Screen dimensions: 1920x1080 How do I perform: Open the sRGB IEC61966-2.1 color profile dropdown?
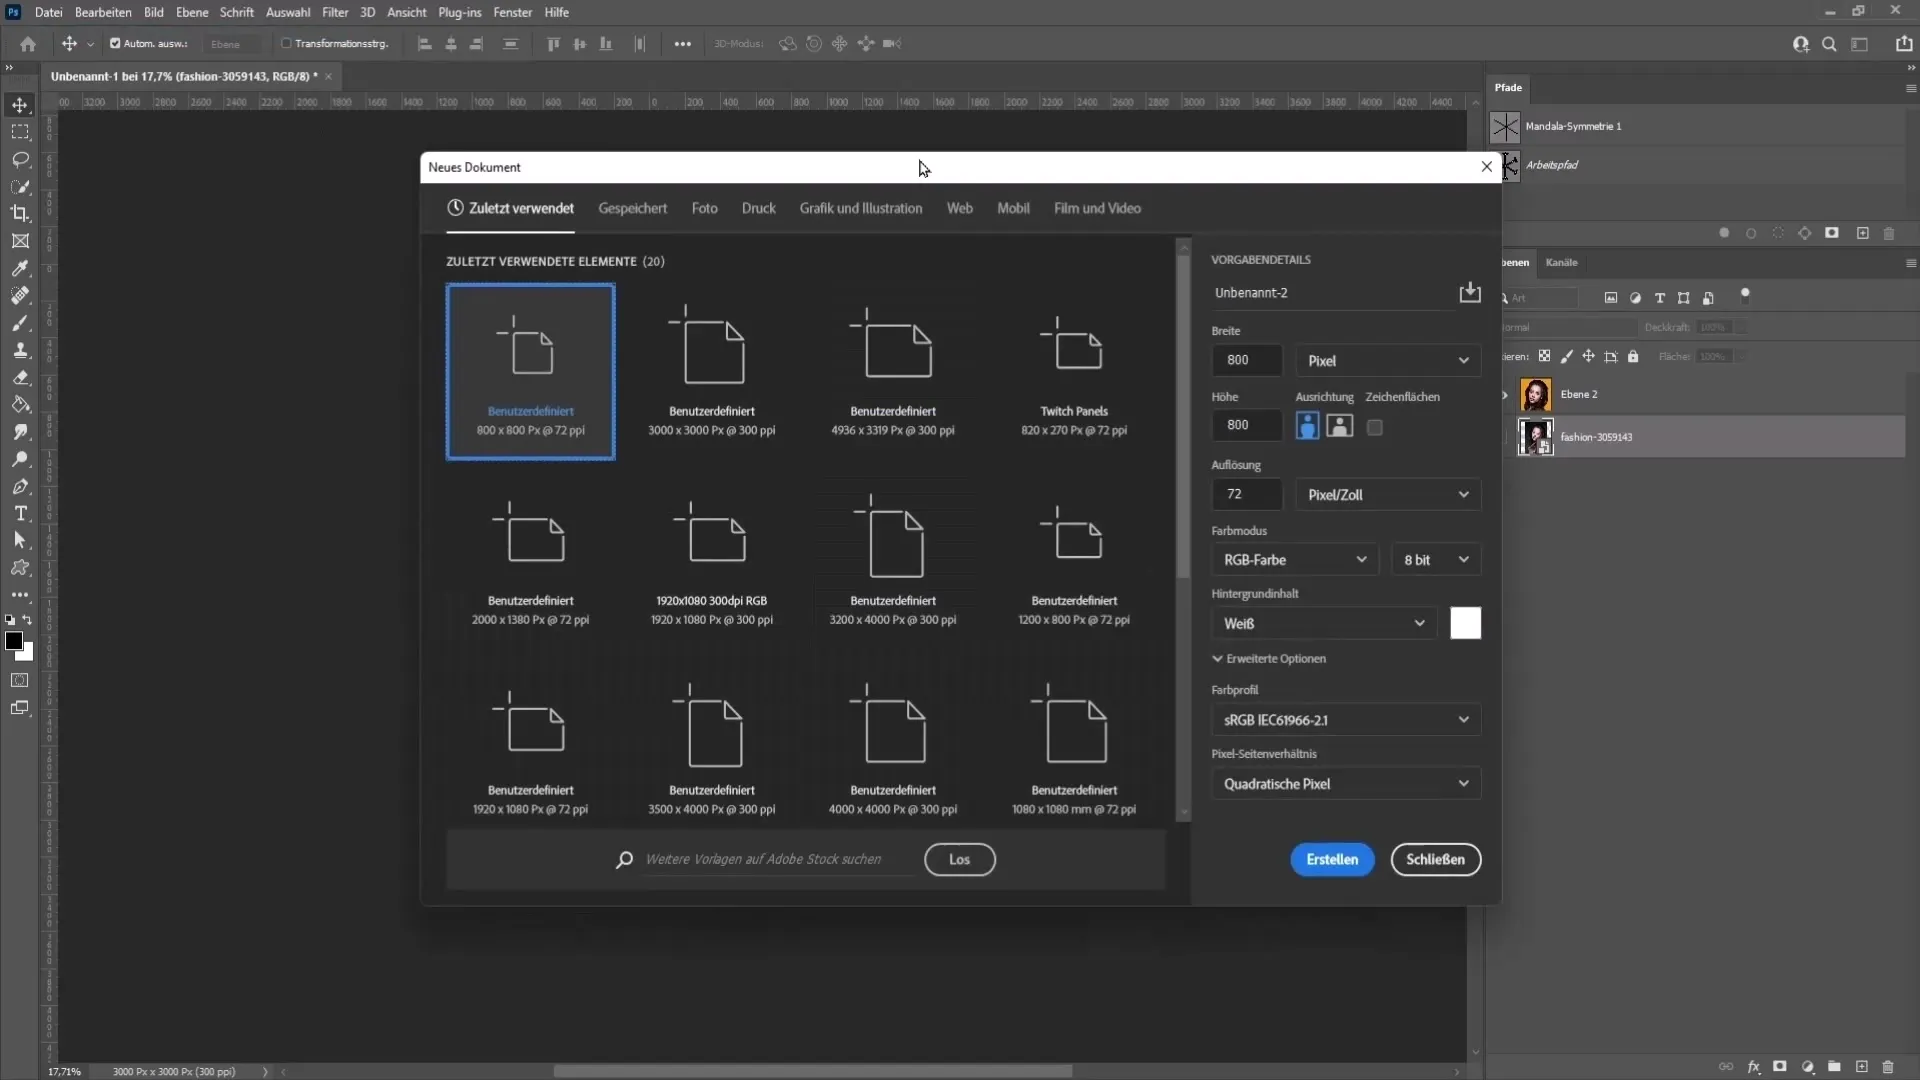(1346, 720)
